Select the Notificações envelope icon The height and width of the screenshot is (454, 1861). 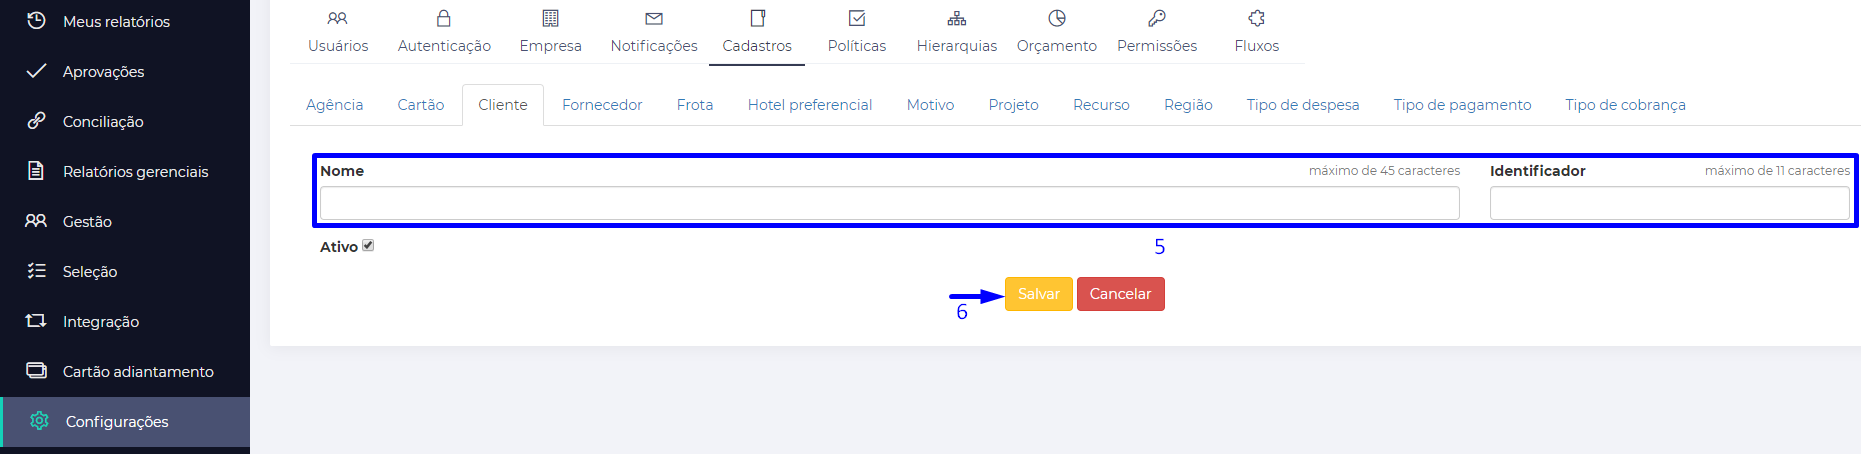pyautogui.click(x=654, y=18)
